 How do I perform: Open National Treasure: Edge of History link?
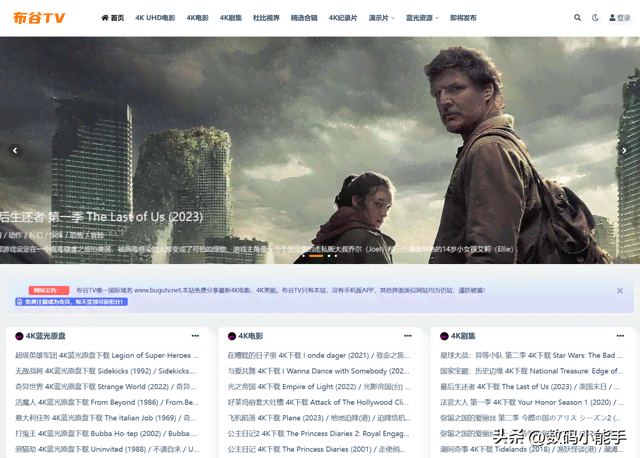point(531,371)
